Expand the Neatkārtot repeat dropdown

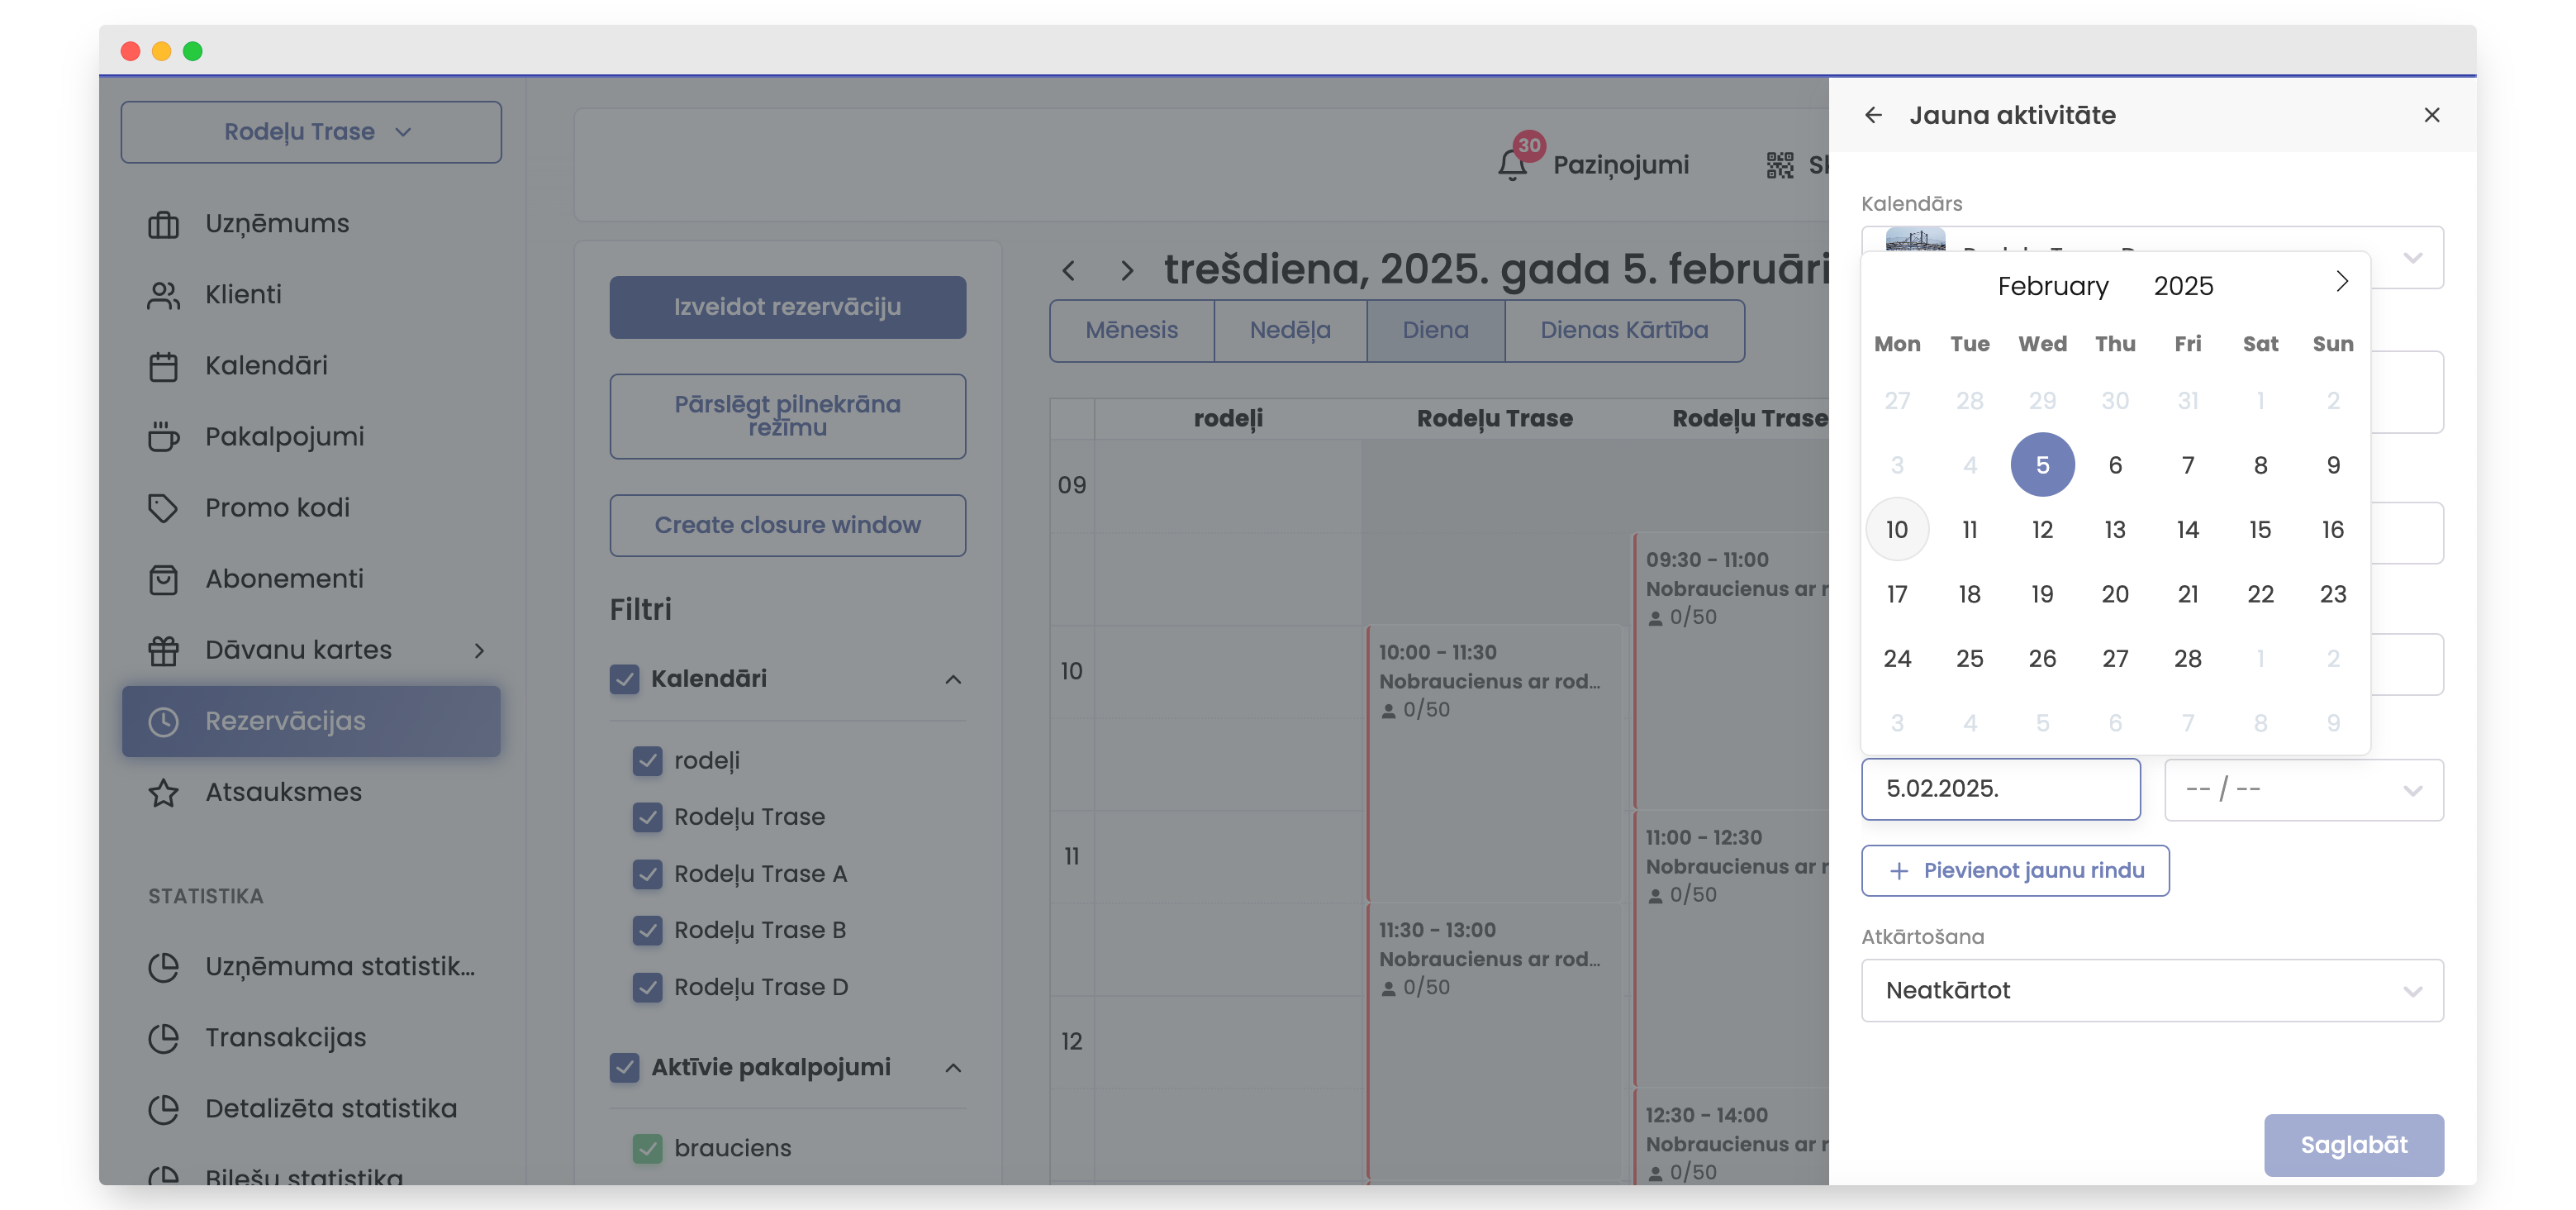(2151, 990)
